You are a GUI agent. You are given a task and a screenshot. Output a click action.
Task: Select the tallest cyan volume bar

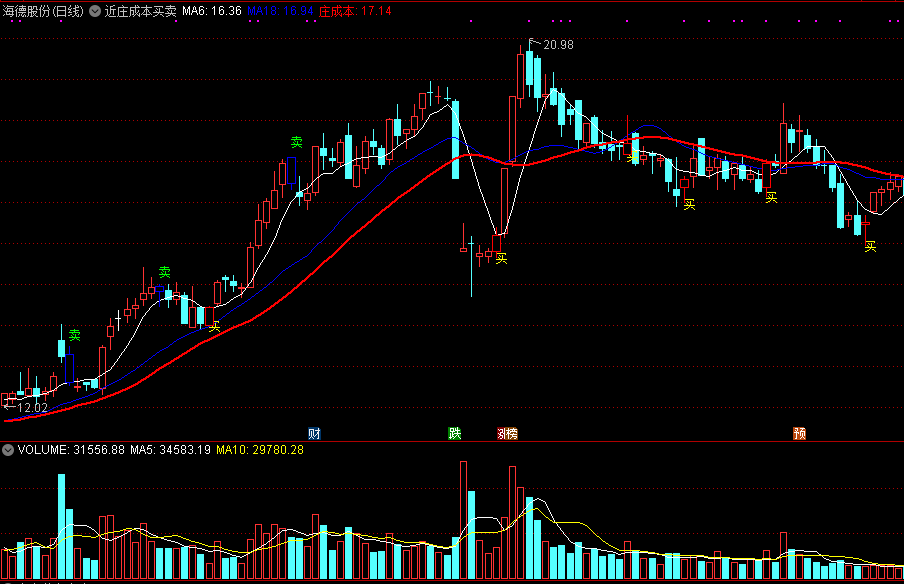[x=61, y=526]
